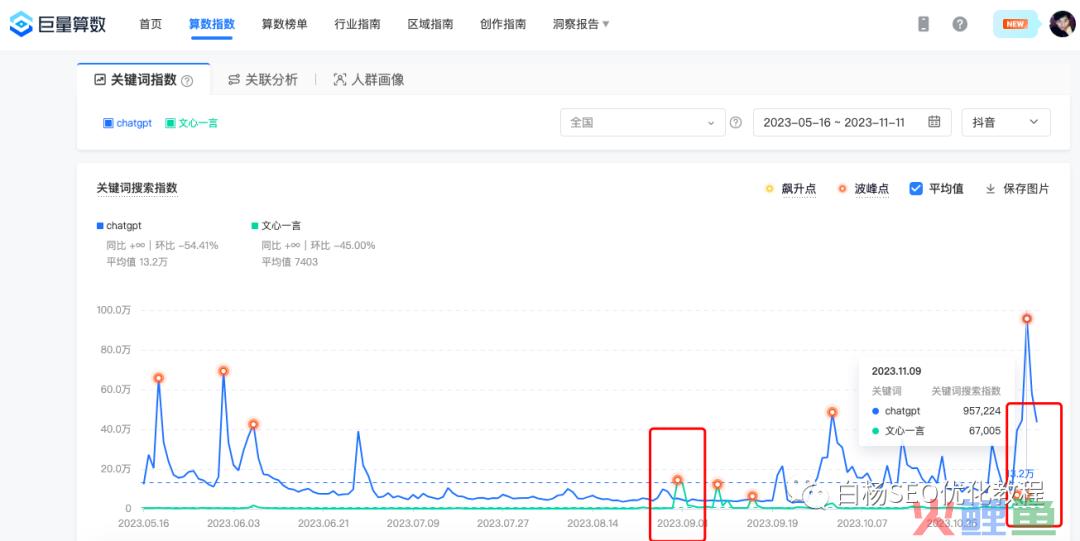Click the 巨量算数 logo icon
The width and height of the screenshot is (1080, 541).
click(21, 24)
